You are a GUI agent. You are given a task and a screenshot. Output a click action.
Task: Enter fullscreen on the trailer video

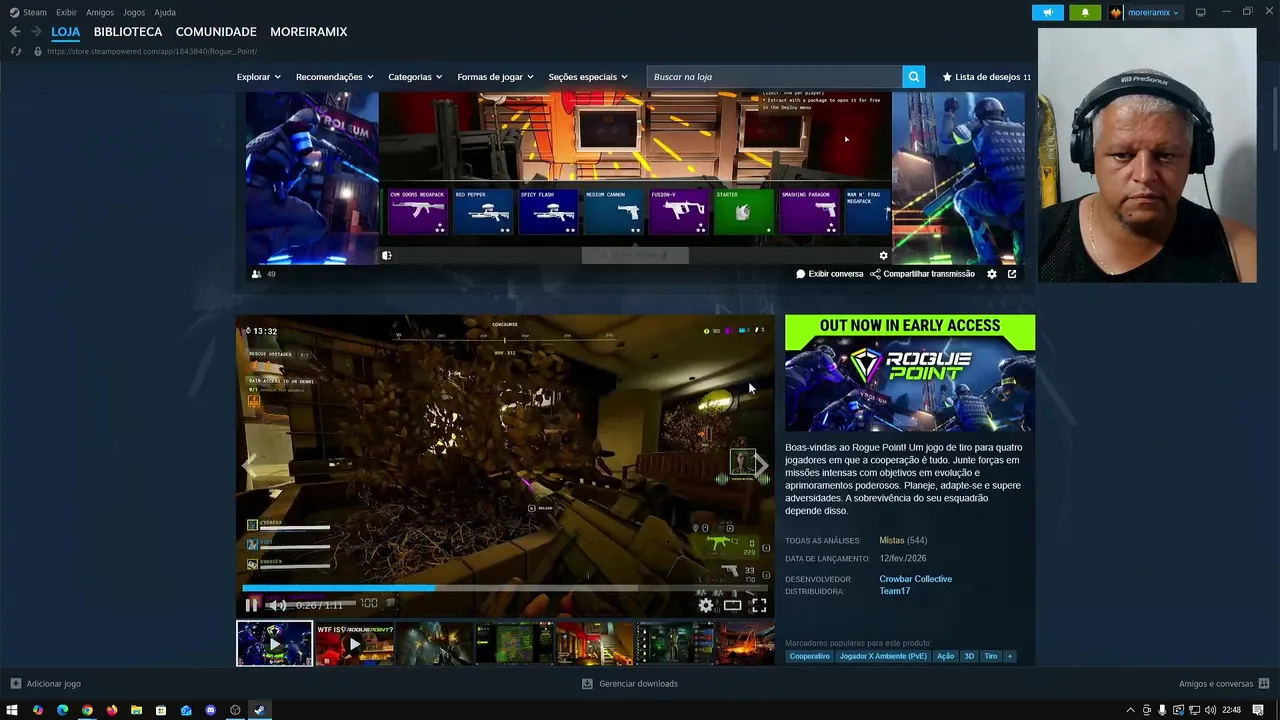759,604
